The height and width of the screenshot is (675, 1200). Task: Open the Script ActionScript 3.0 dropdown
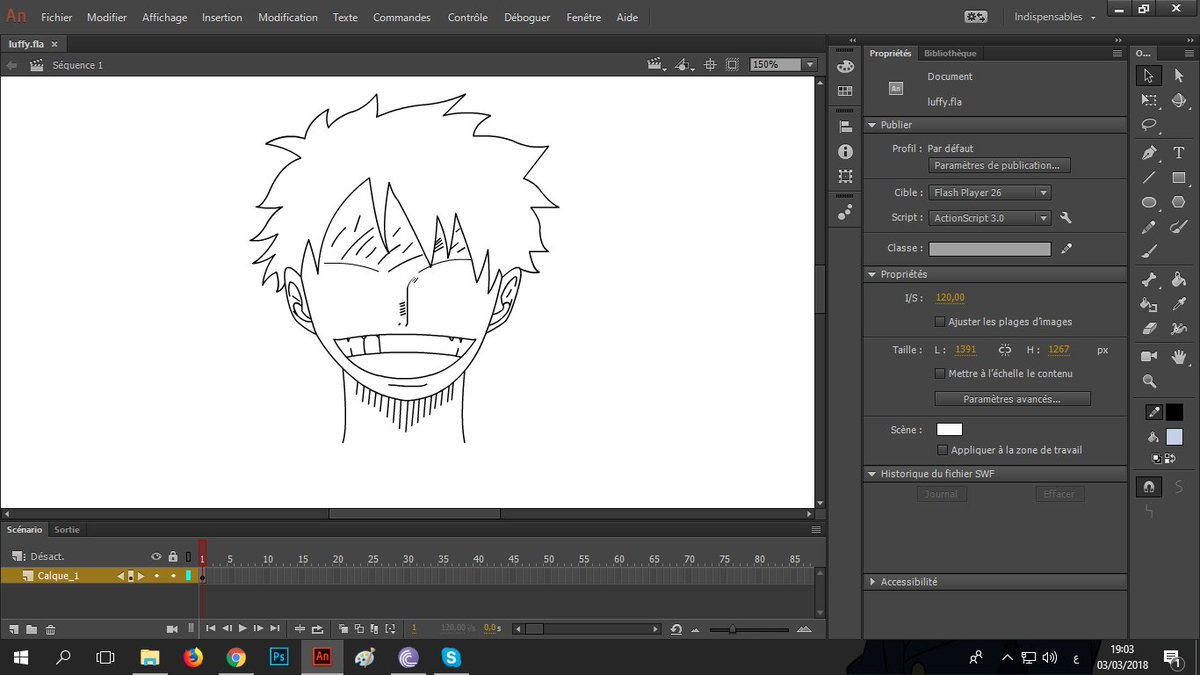pyautogui.click(x=989, y=217)
